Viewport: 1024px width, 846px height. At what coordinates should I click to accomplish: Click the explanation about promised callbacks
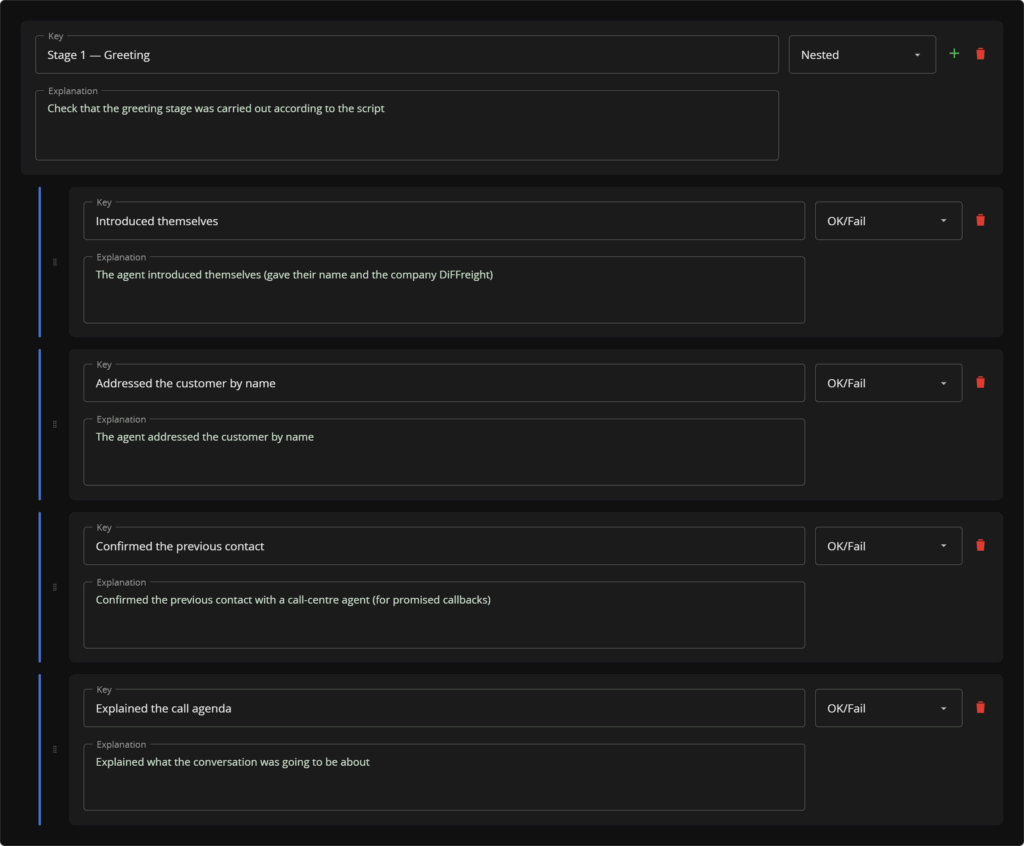444,615
